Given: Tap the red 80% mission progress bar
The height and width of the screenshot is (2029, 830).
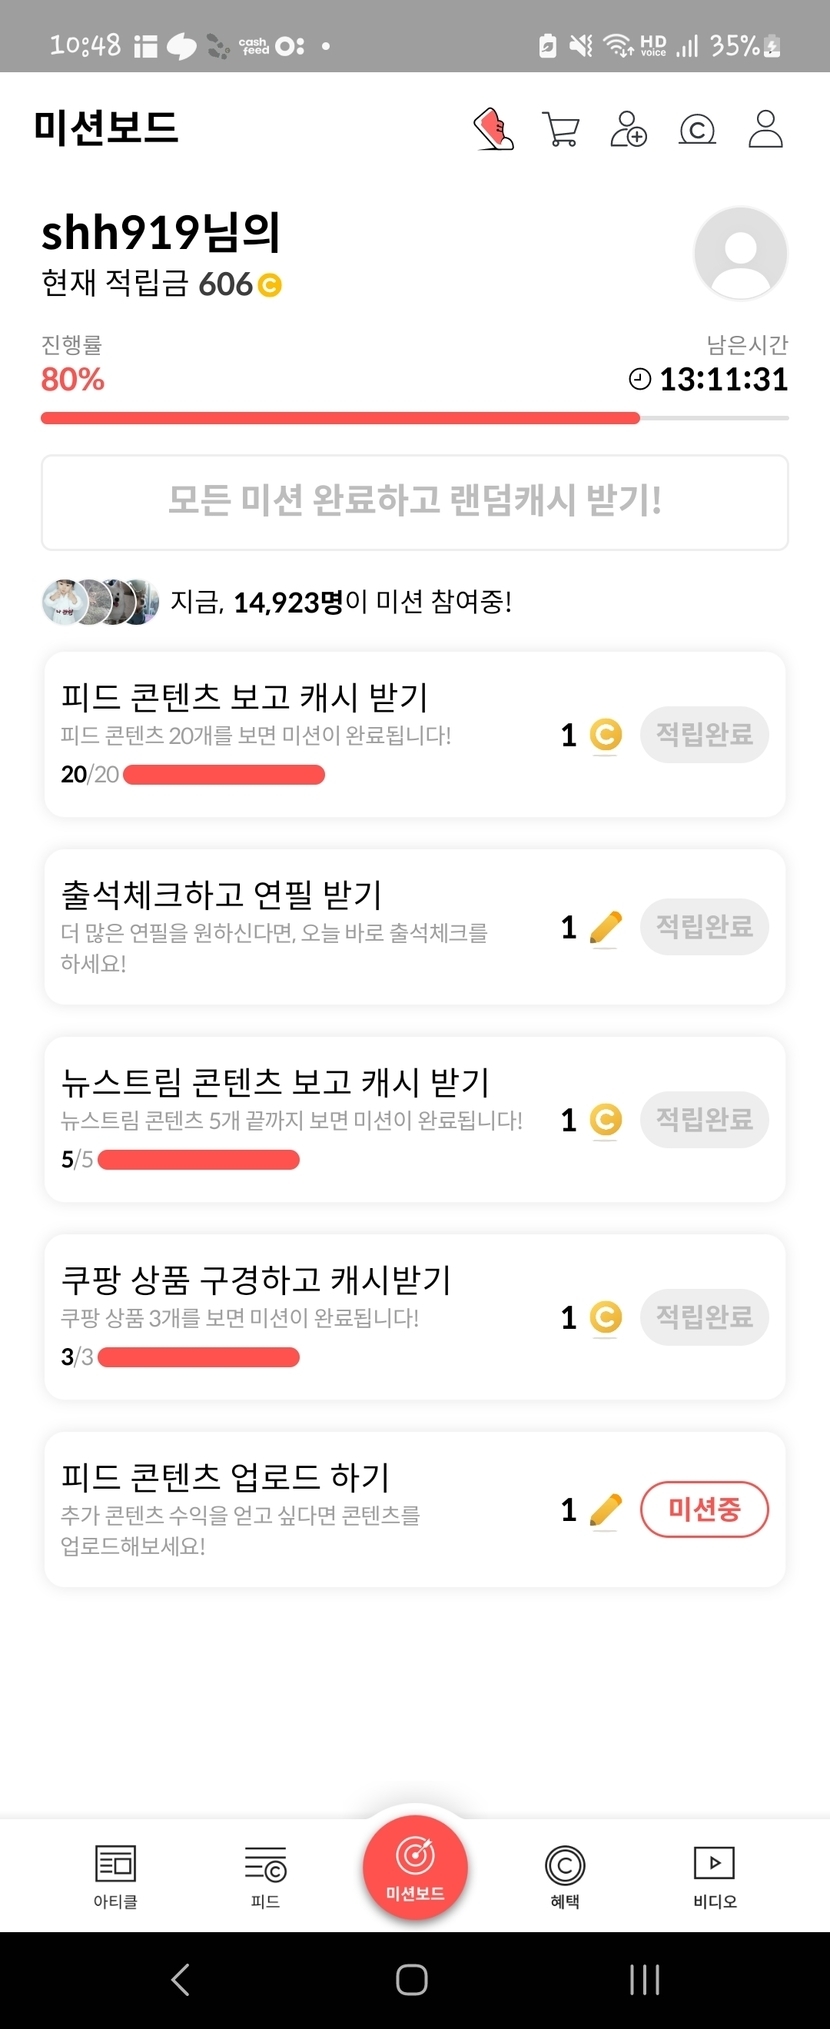Looking at the screenshot, I should click(x=340, y=418).
